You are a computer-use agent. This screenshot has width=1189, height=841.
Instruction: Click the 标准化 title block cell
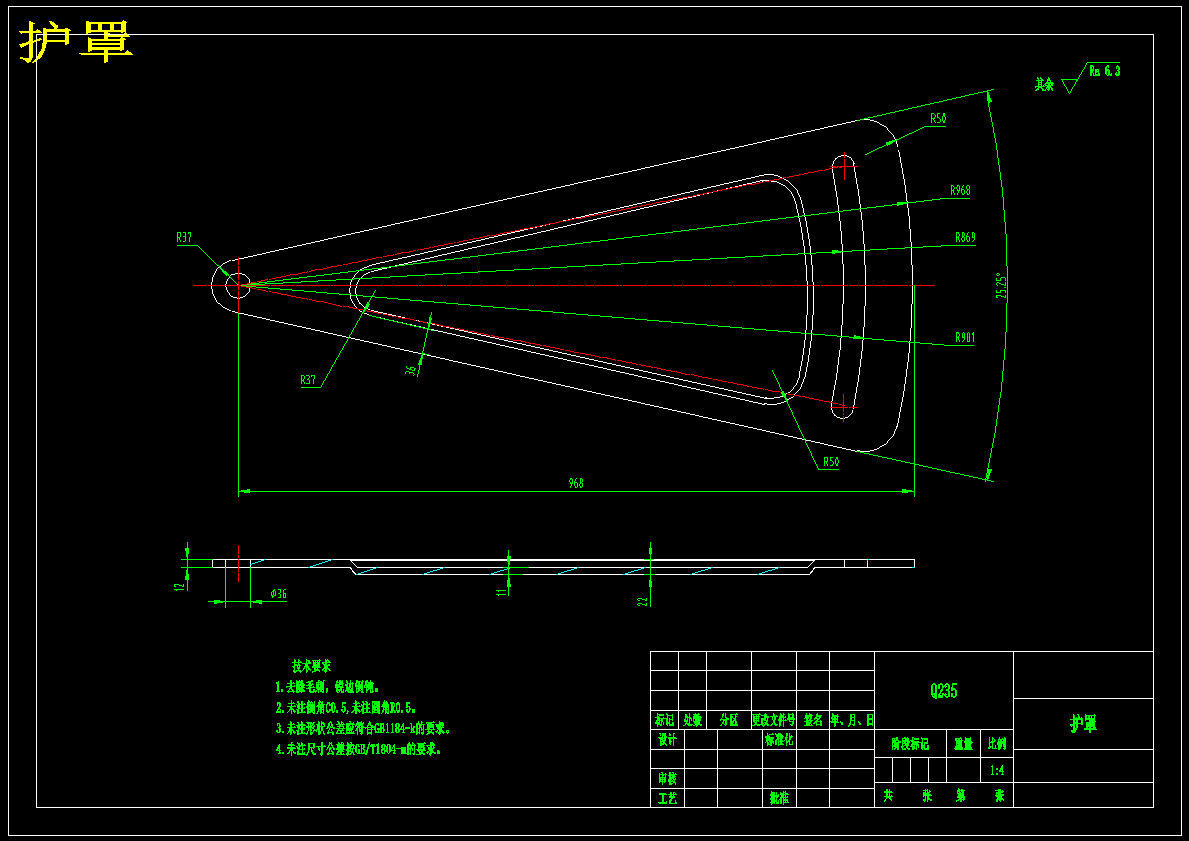[x=779, y=739]
